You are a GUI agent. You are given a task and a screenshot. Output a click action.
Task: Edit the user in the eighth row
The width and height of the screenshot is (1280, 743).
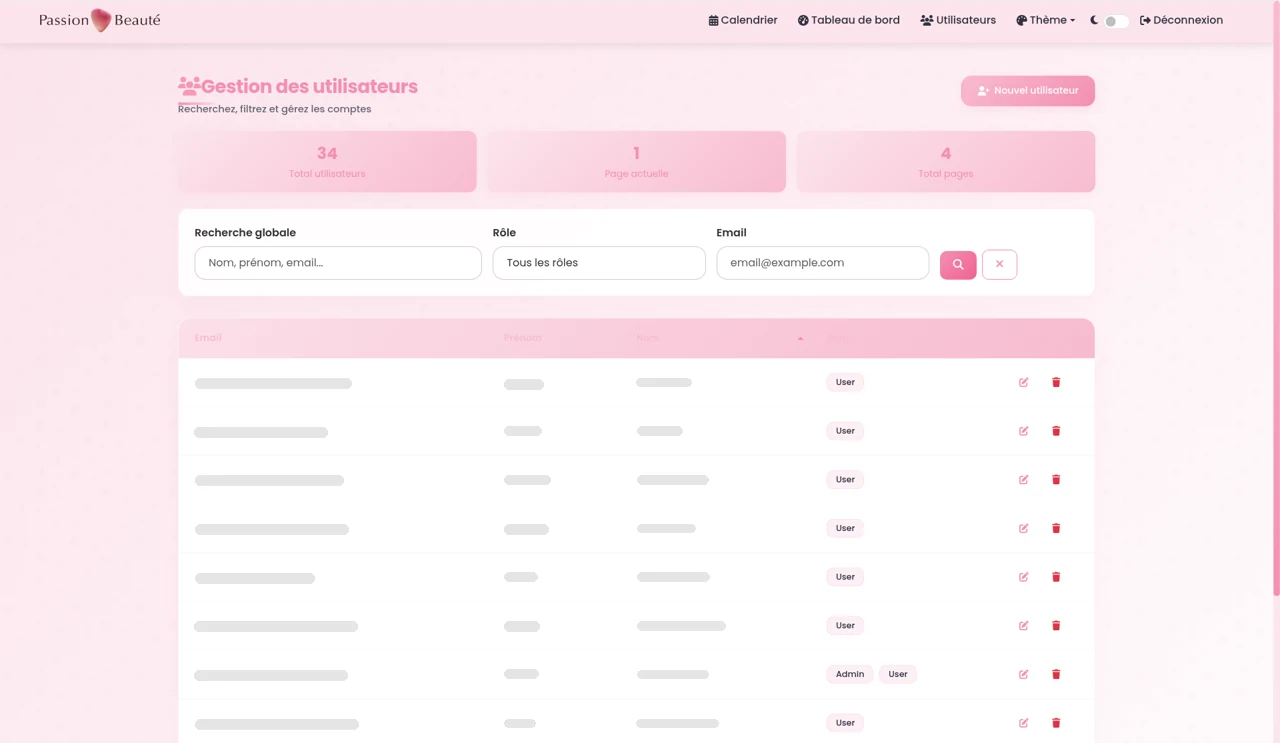click(x=1024, y=723)
